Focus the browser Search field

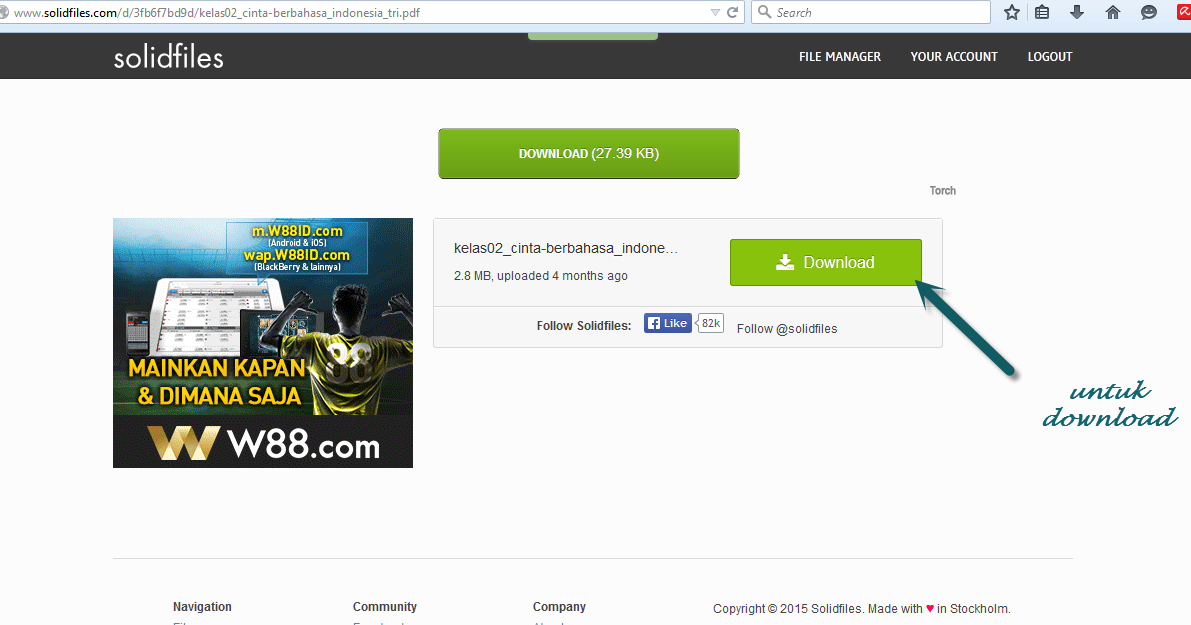(870, 12)
